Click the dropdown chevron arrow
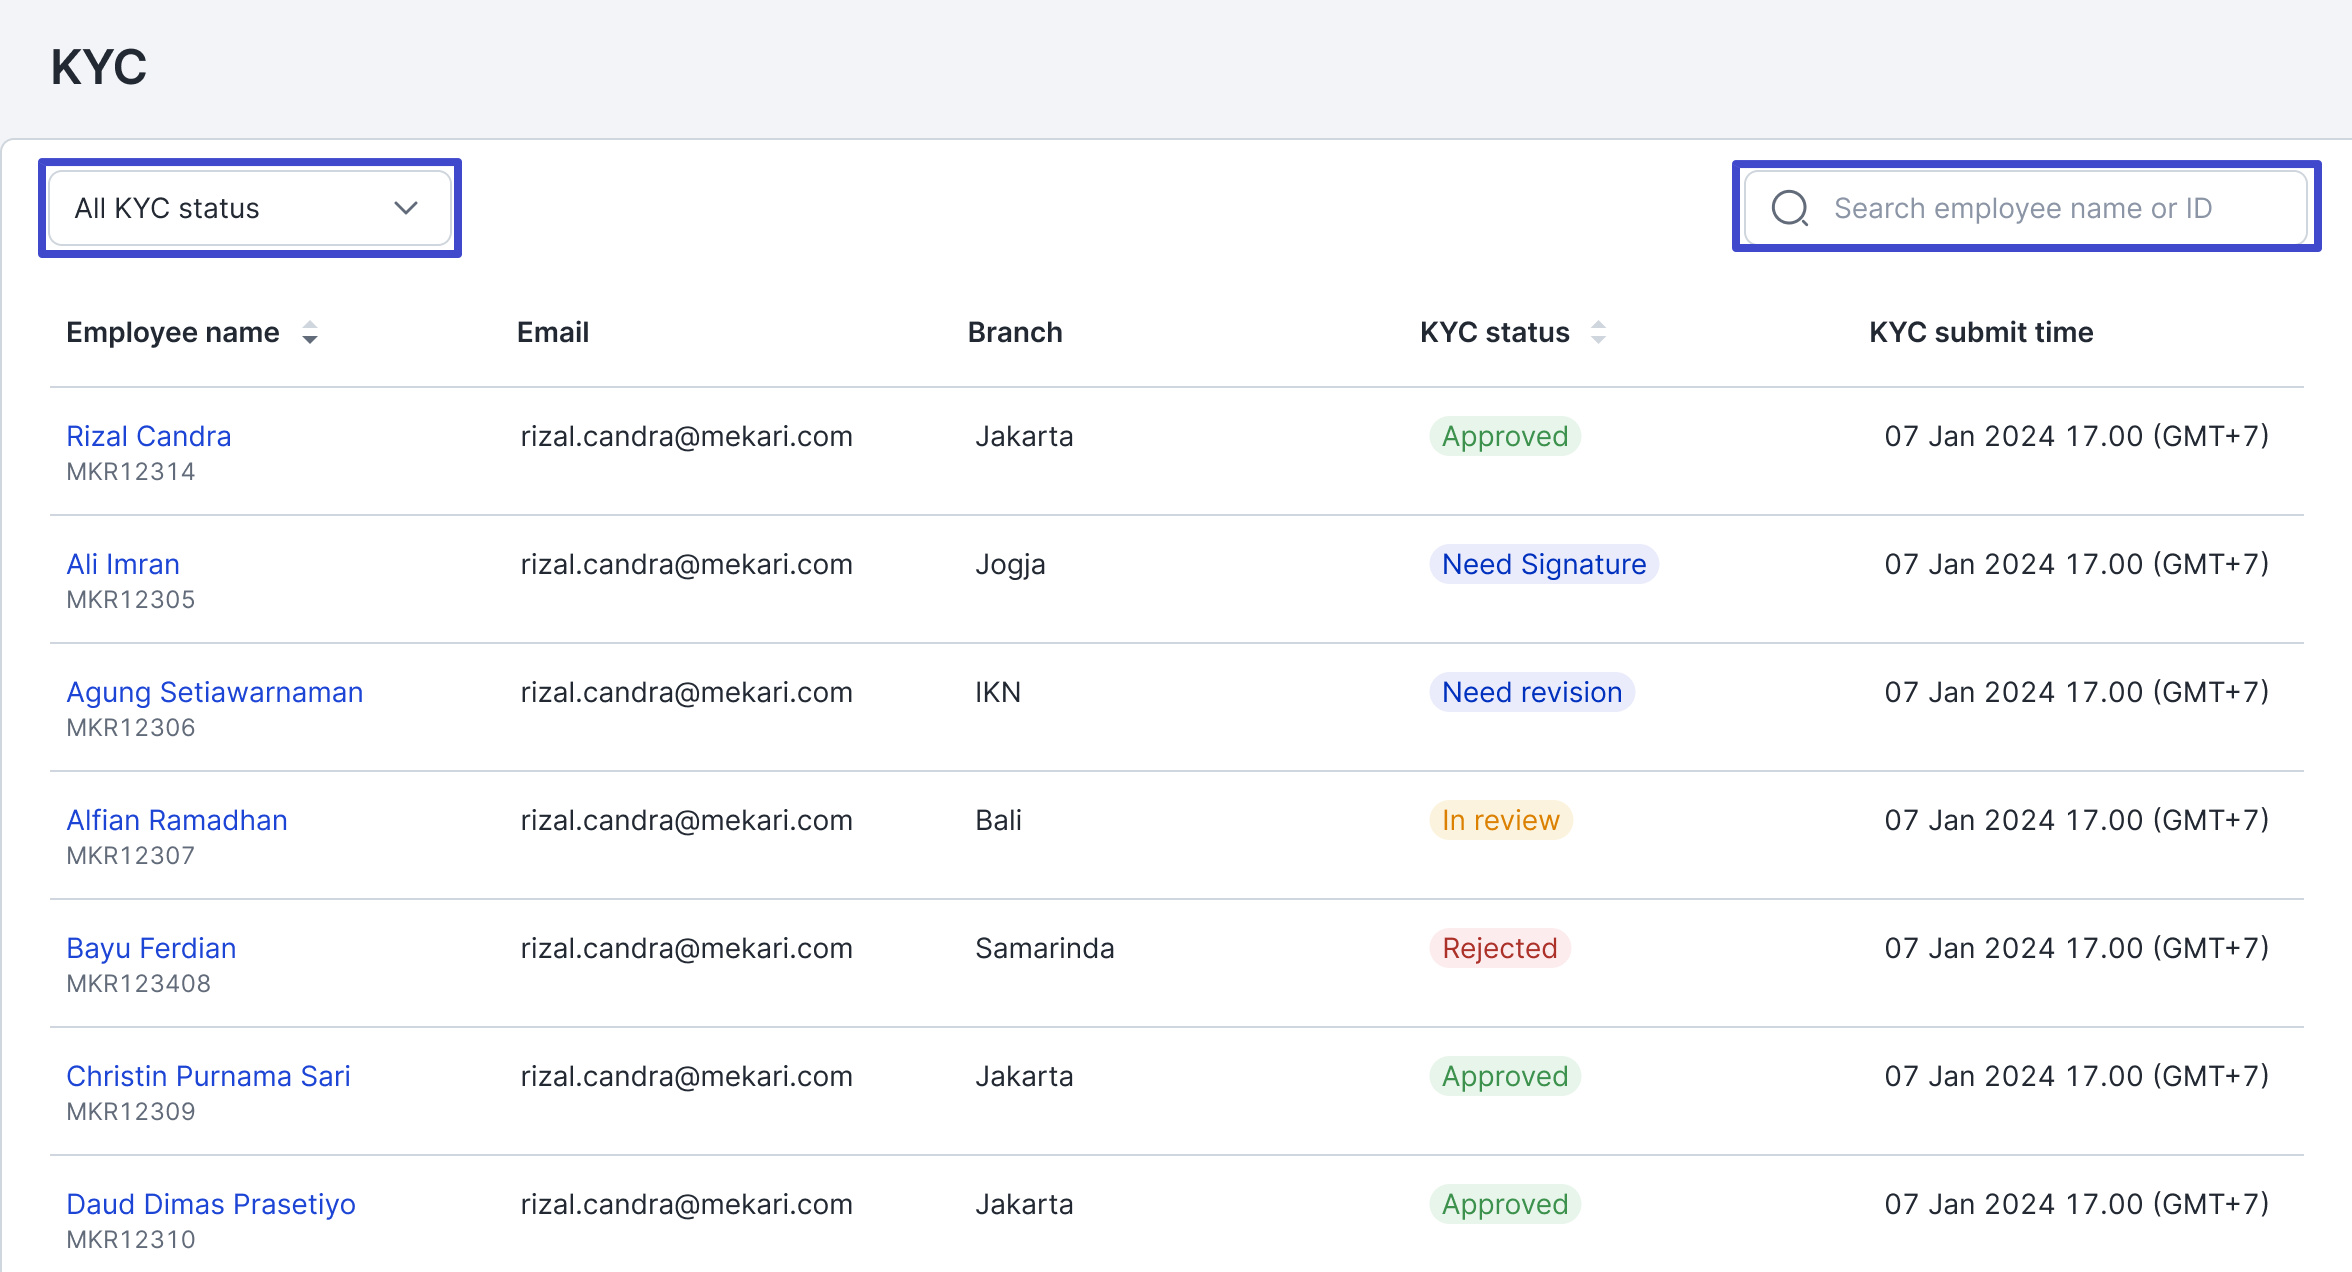This screenshot has height=1272, width=2352. coord(405,208)
